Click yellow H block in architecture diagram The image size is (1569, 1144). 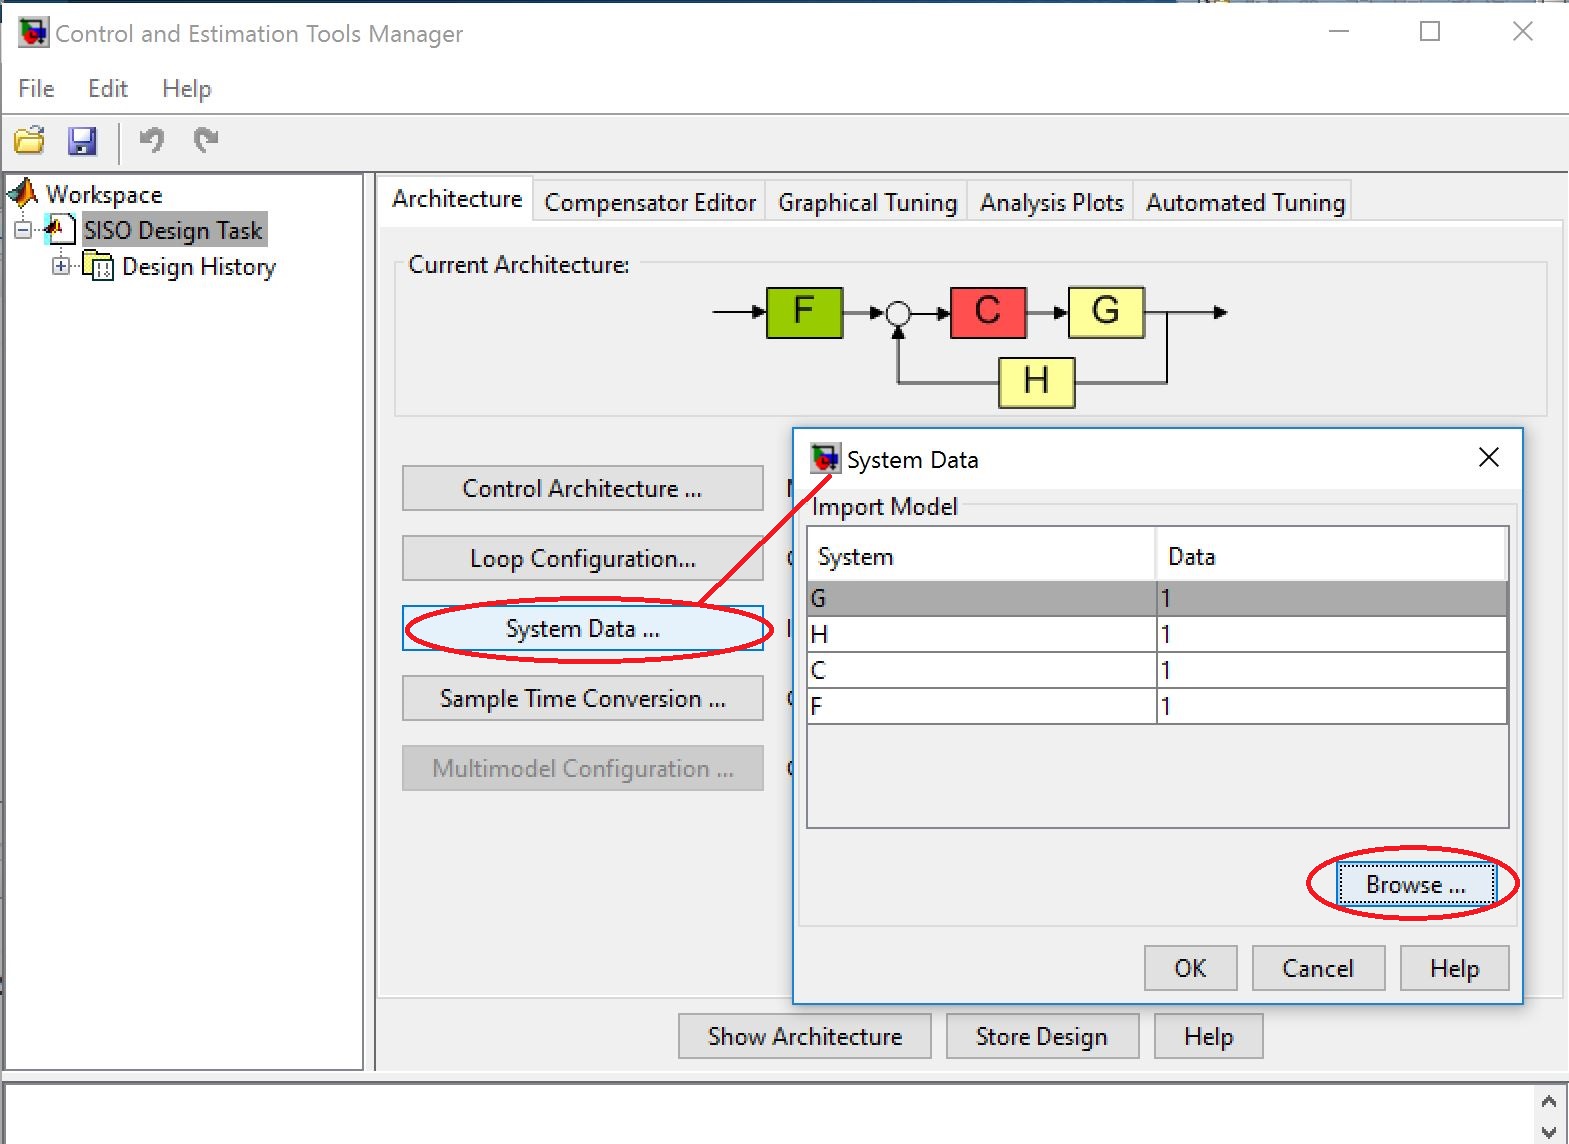coord(1037,382)
